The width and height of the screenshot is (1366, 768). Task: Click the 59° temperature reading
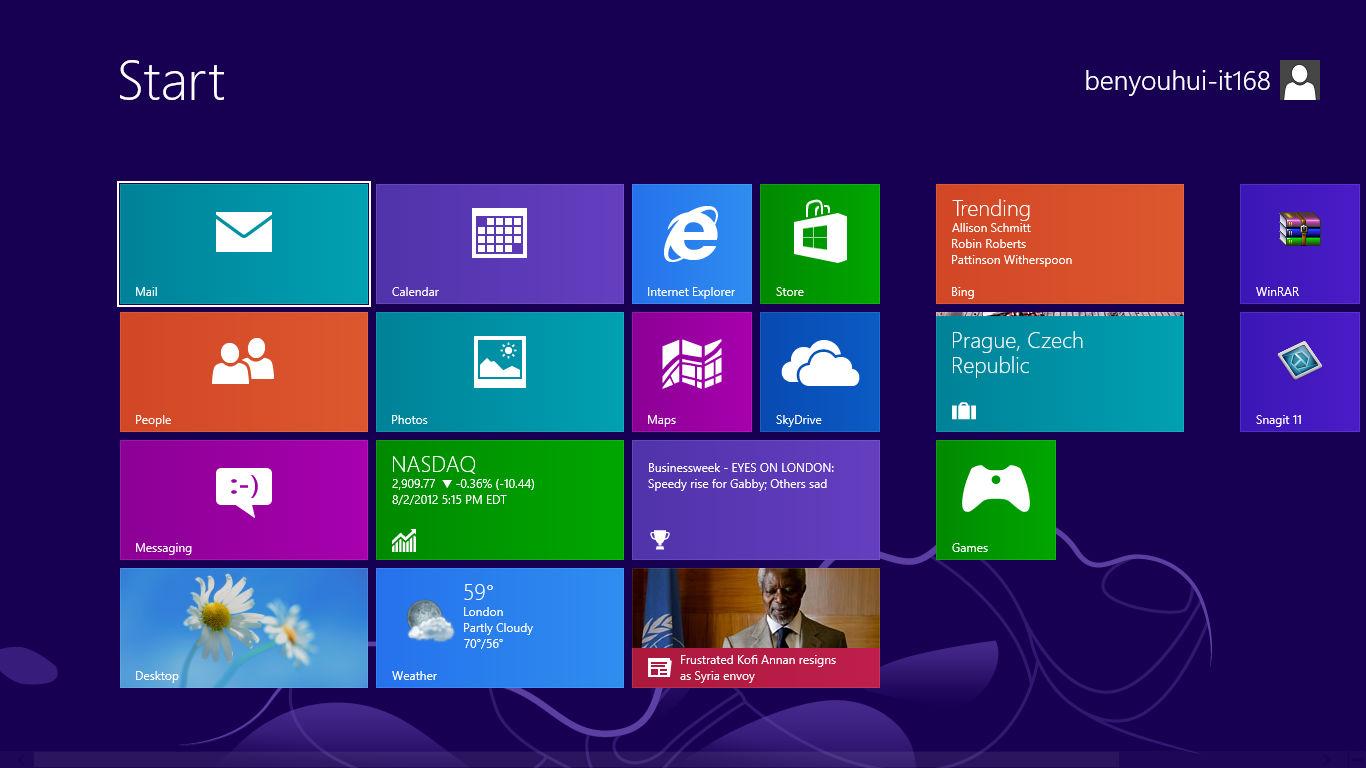[x=479, y=592]
